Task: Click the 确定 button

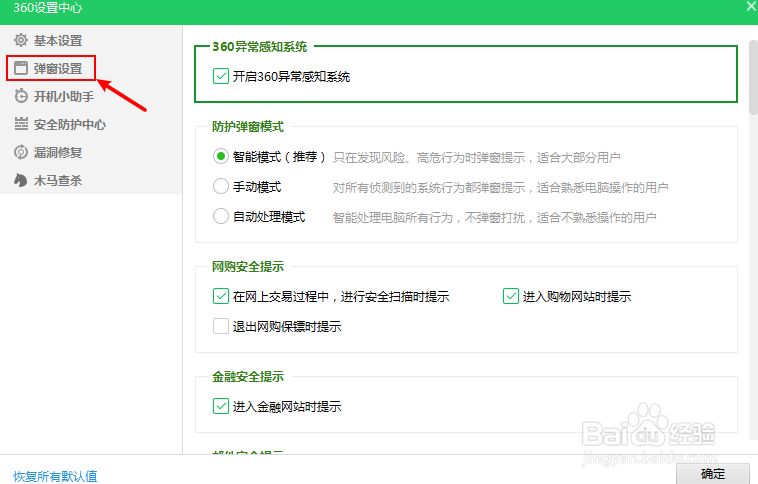Action: tap(713, 474)
